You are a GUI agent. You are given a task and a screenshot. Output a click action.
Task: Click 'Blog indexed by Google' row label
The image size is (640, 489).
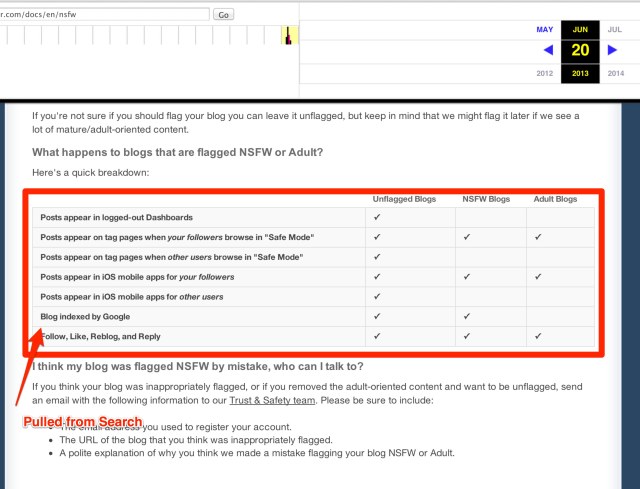tap(85, 317)
